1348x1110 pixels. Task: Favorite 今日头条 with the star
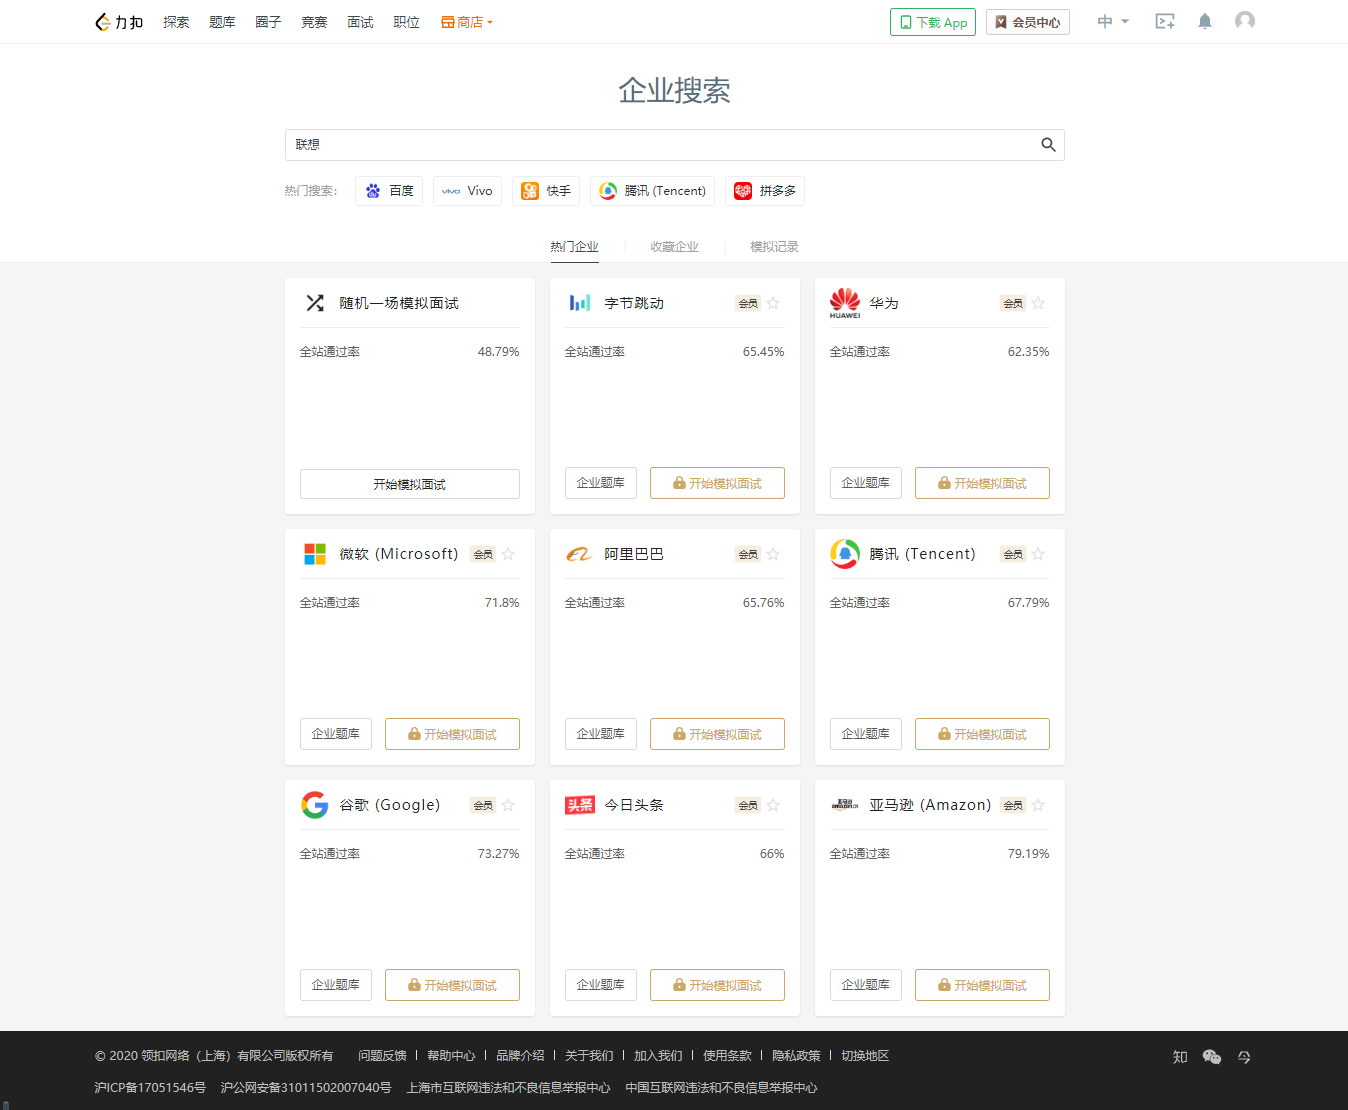click(x=773, y=805)
